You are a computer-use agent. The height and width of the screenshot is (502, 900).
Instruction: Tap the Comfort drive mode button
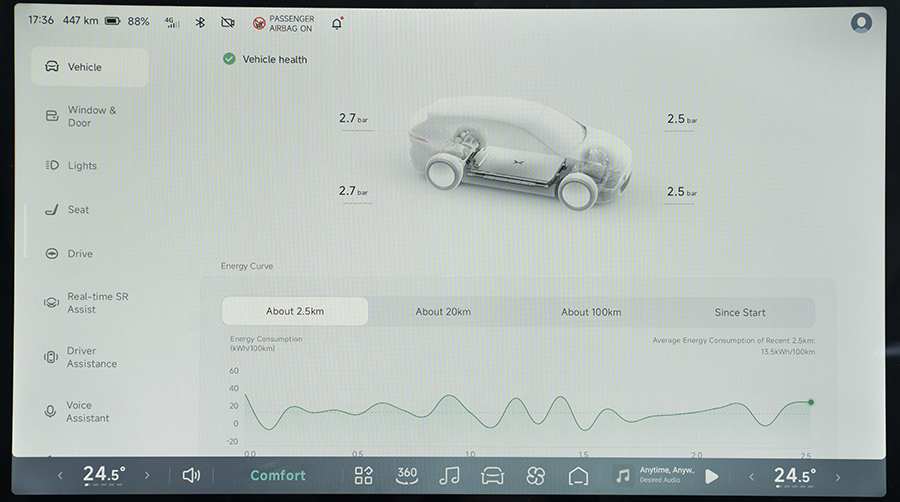point(278,475)
